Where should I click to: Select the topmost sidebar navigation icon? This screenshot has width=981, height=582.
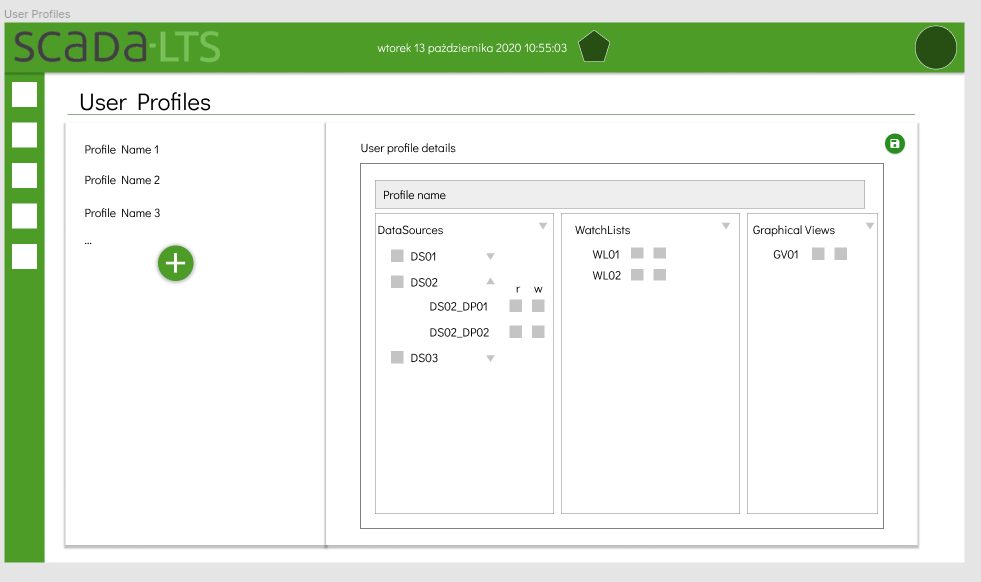[x=23, y=95]
